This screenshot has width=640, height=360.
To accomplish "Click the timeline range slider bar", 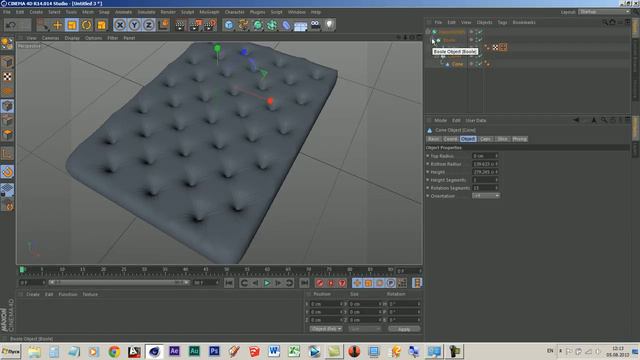I will (x=118, y=282).
